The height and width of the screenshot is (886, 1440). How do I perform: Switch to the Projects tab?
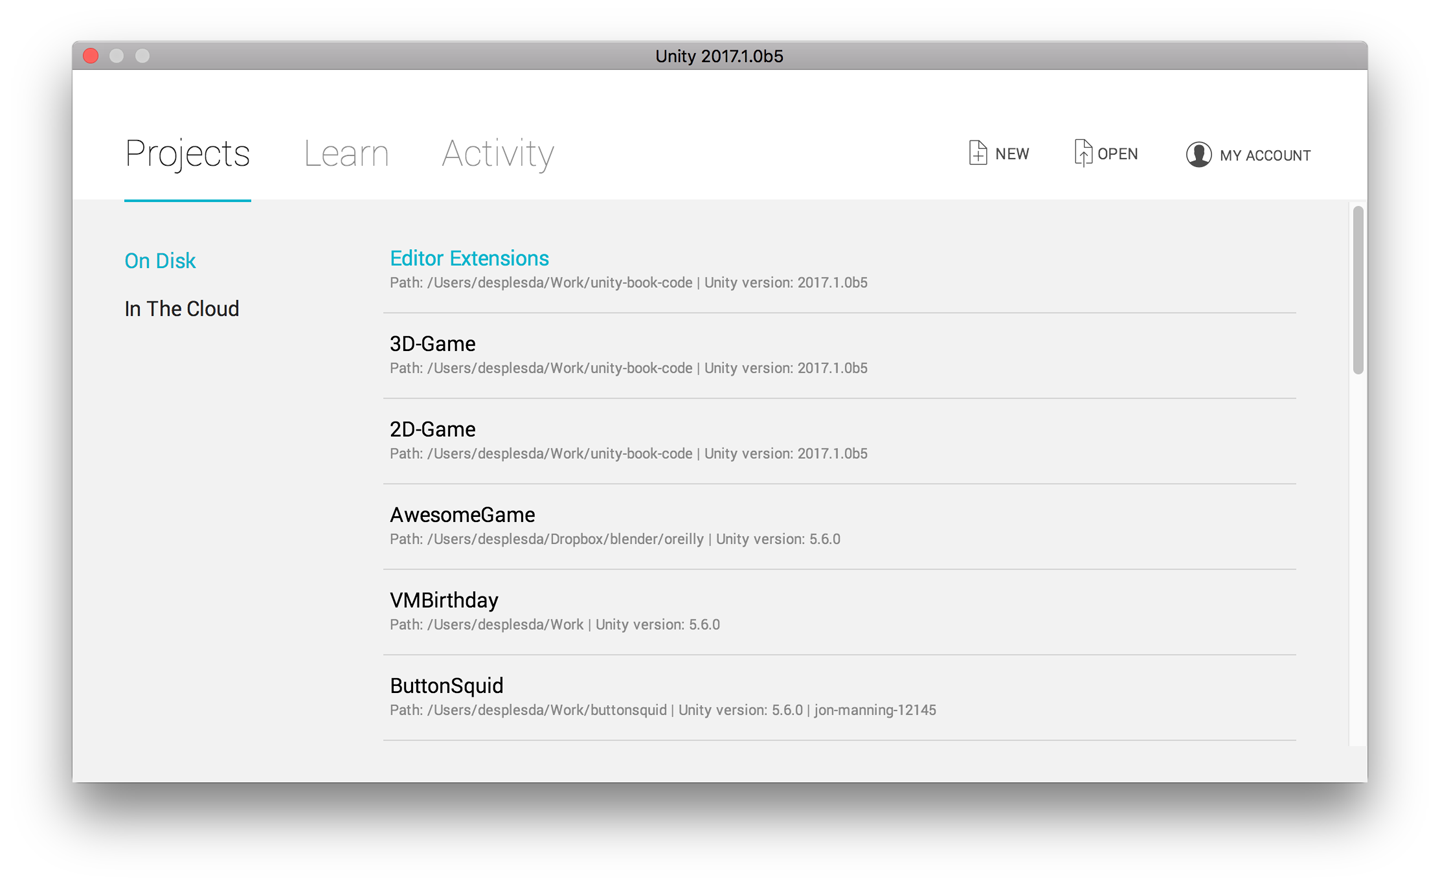[187, 153]
